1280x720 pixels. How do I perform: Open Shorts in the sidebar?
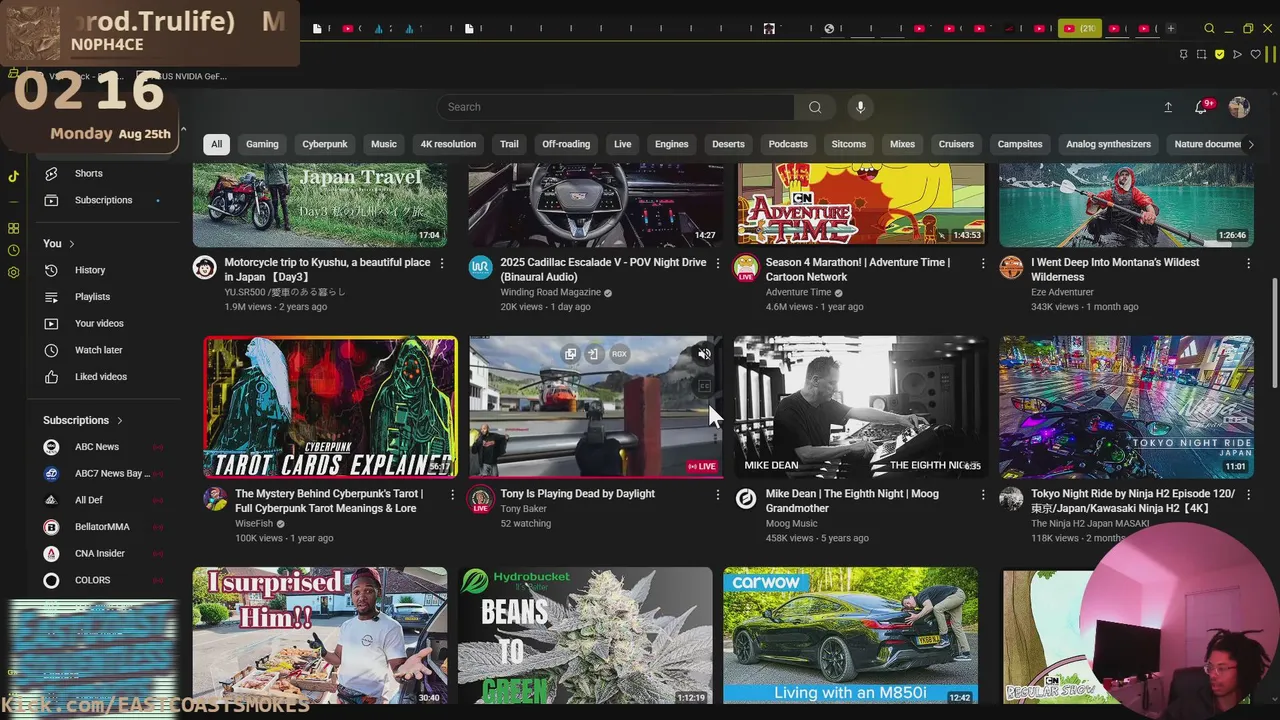tap(103, 173)
